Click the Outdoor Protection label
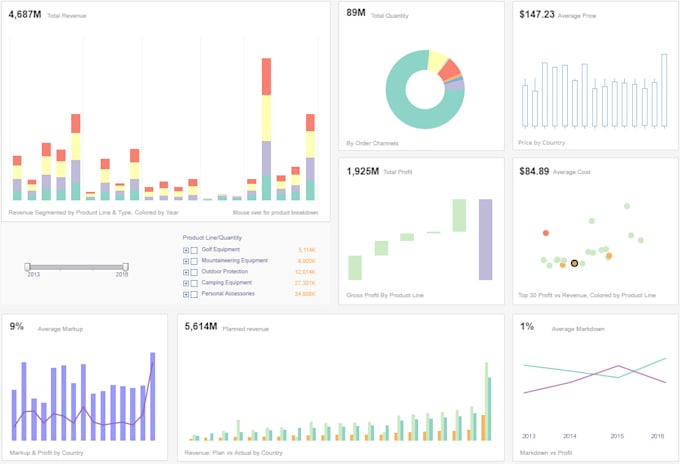 tap(225, 271)
